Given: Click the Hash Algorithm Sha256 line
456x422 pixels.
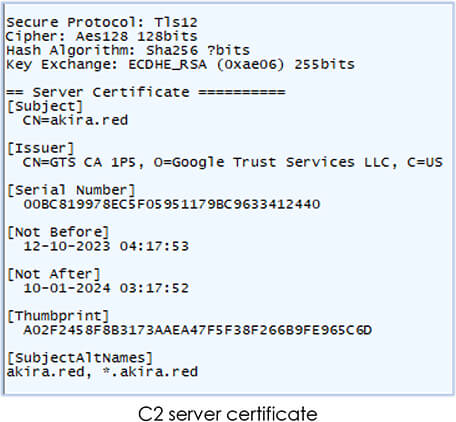Looking at the screenshot, I should coord(128,50).
